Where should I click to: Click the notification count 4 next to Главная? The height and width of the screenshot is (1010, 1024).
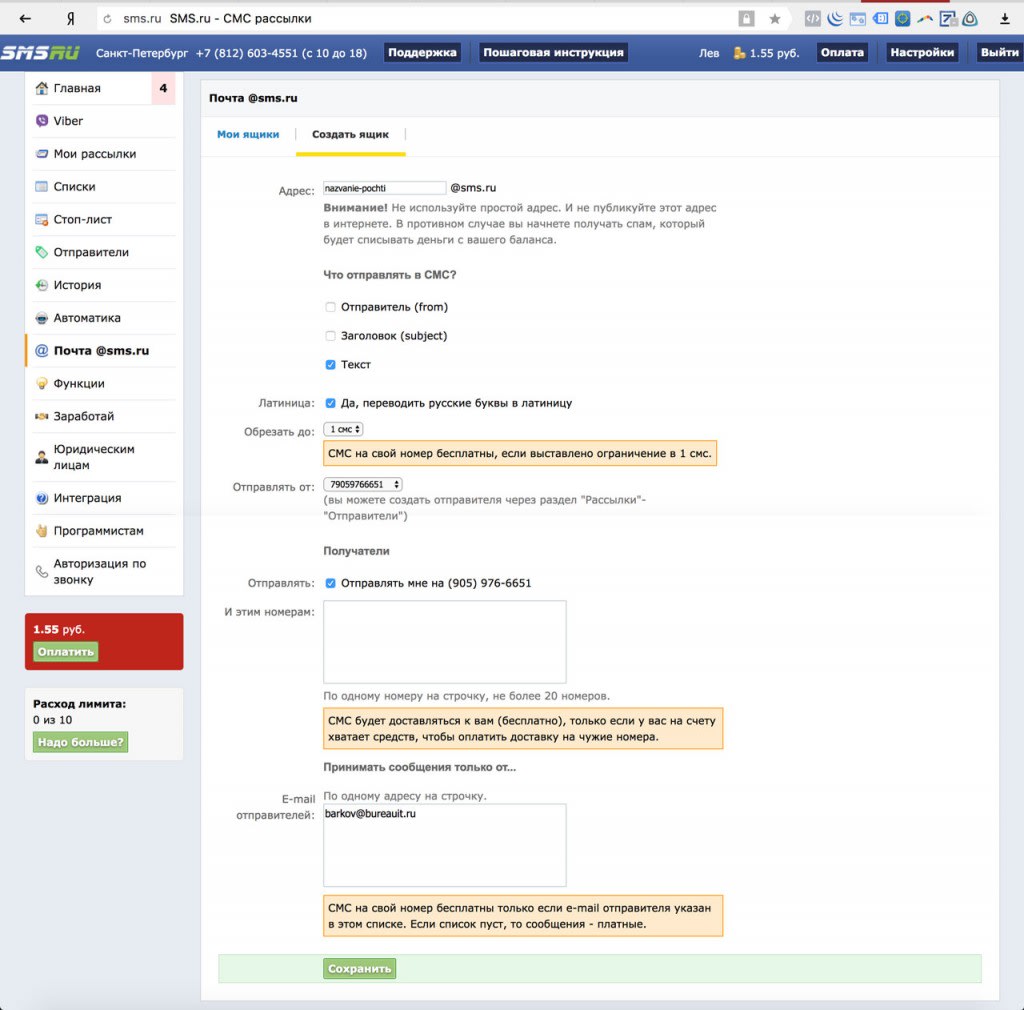coord(163,88)
